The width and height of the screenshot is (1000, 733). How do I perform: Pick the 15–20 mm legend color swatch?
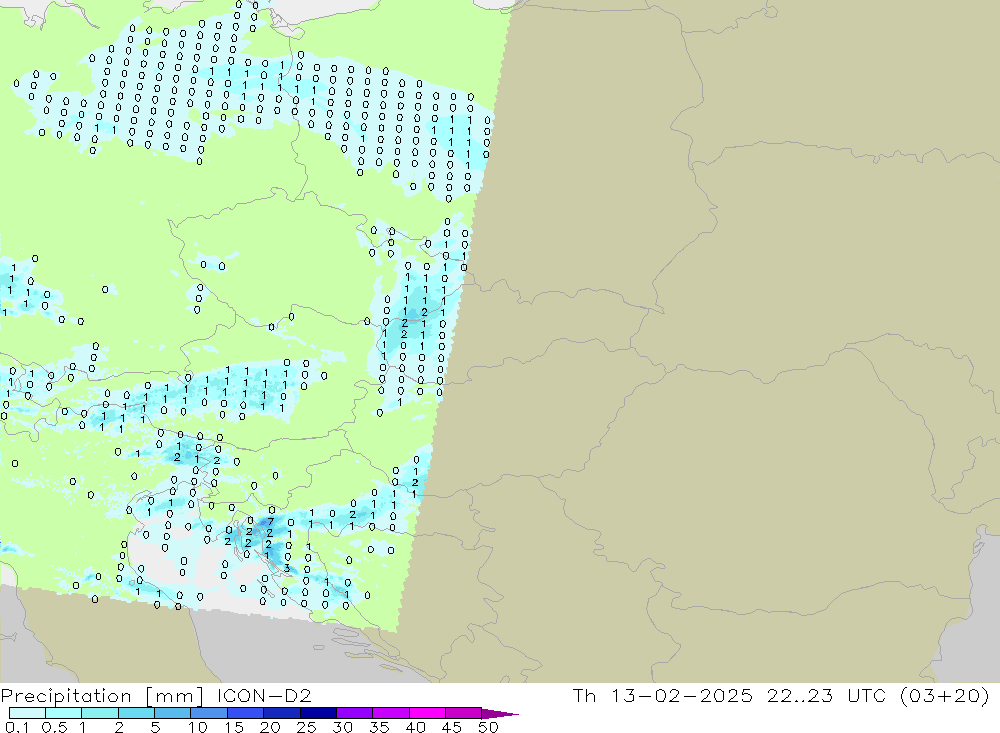[x=246, y=713]
